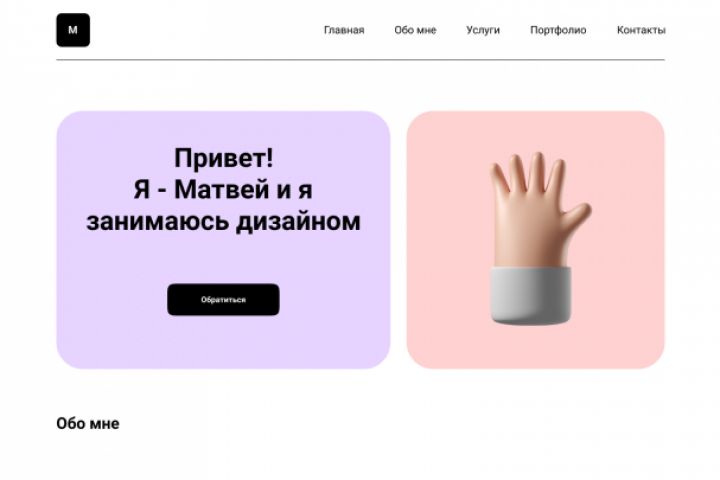Screen dimensions: 720x480
Task: Click the word 'дизайном' in the heading
Action: (x=298, y=222)
